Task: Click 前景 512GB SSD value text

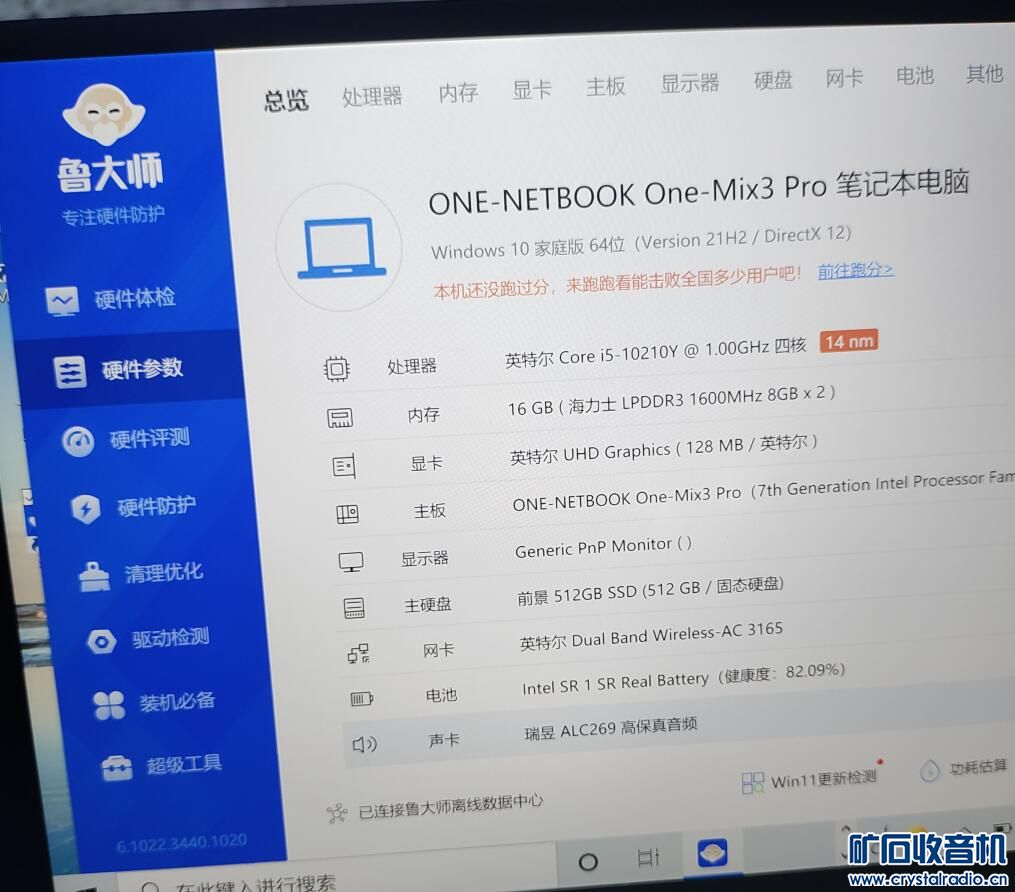Action: (650, 591)
